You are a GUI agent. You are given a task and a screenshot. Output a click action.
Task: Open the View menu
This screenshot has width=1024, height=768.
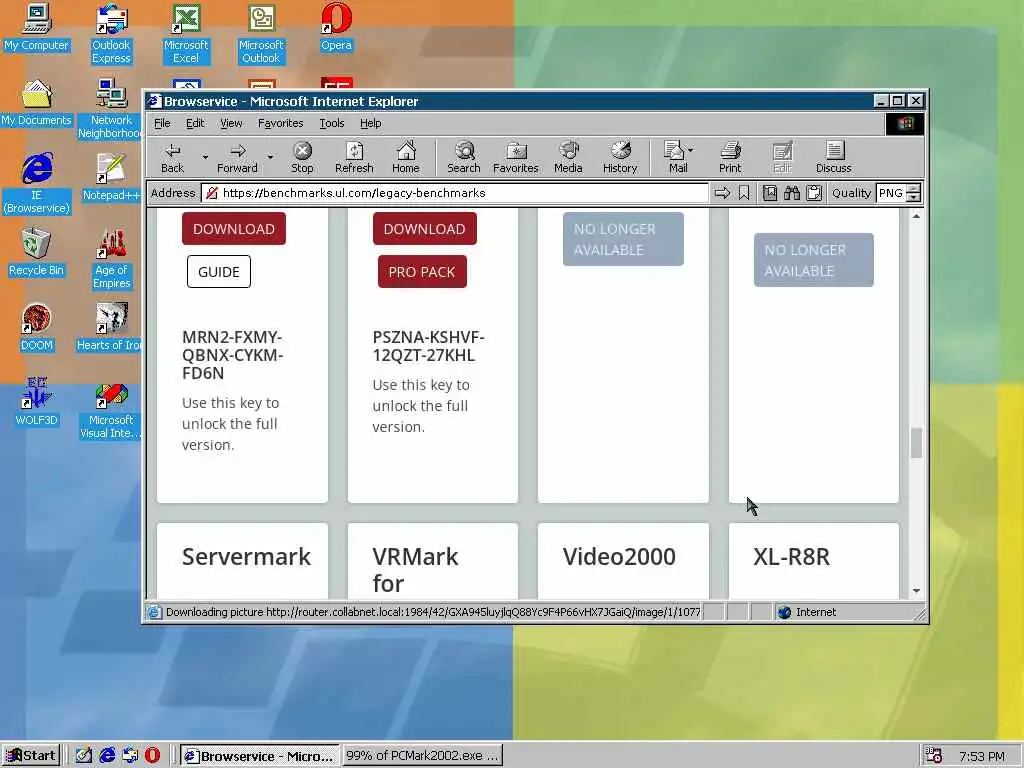tap(231, 123)
